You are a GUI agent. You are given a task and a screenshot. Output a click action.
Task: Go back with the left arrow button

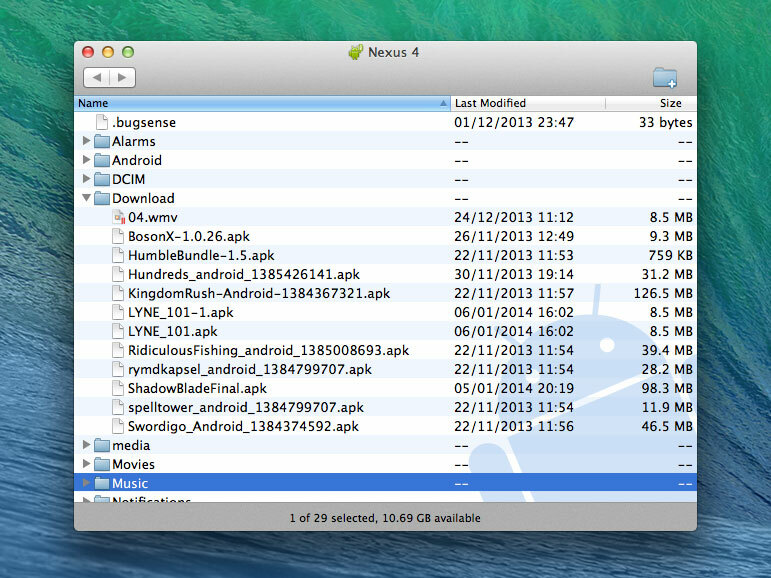(97, 77)
